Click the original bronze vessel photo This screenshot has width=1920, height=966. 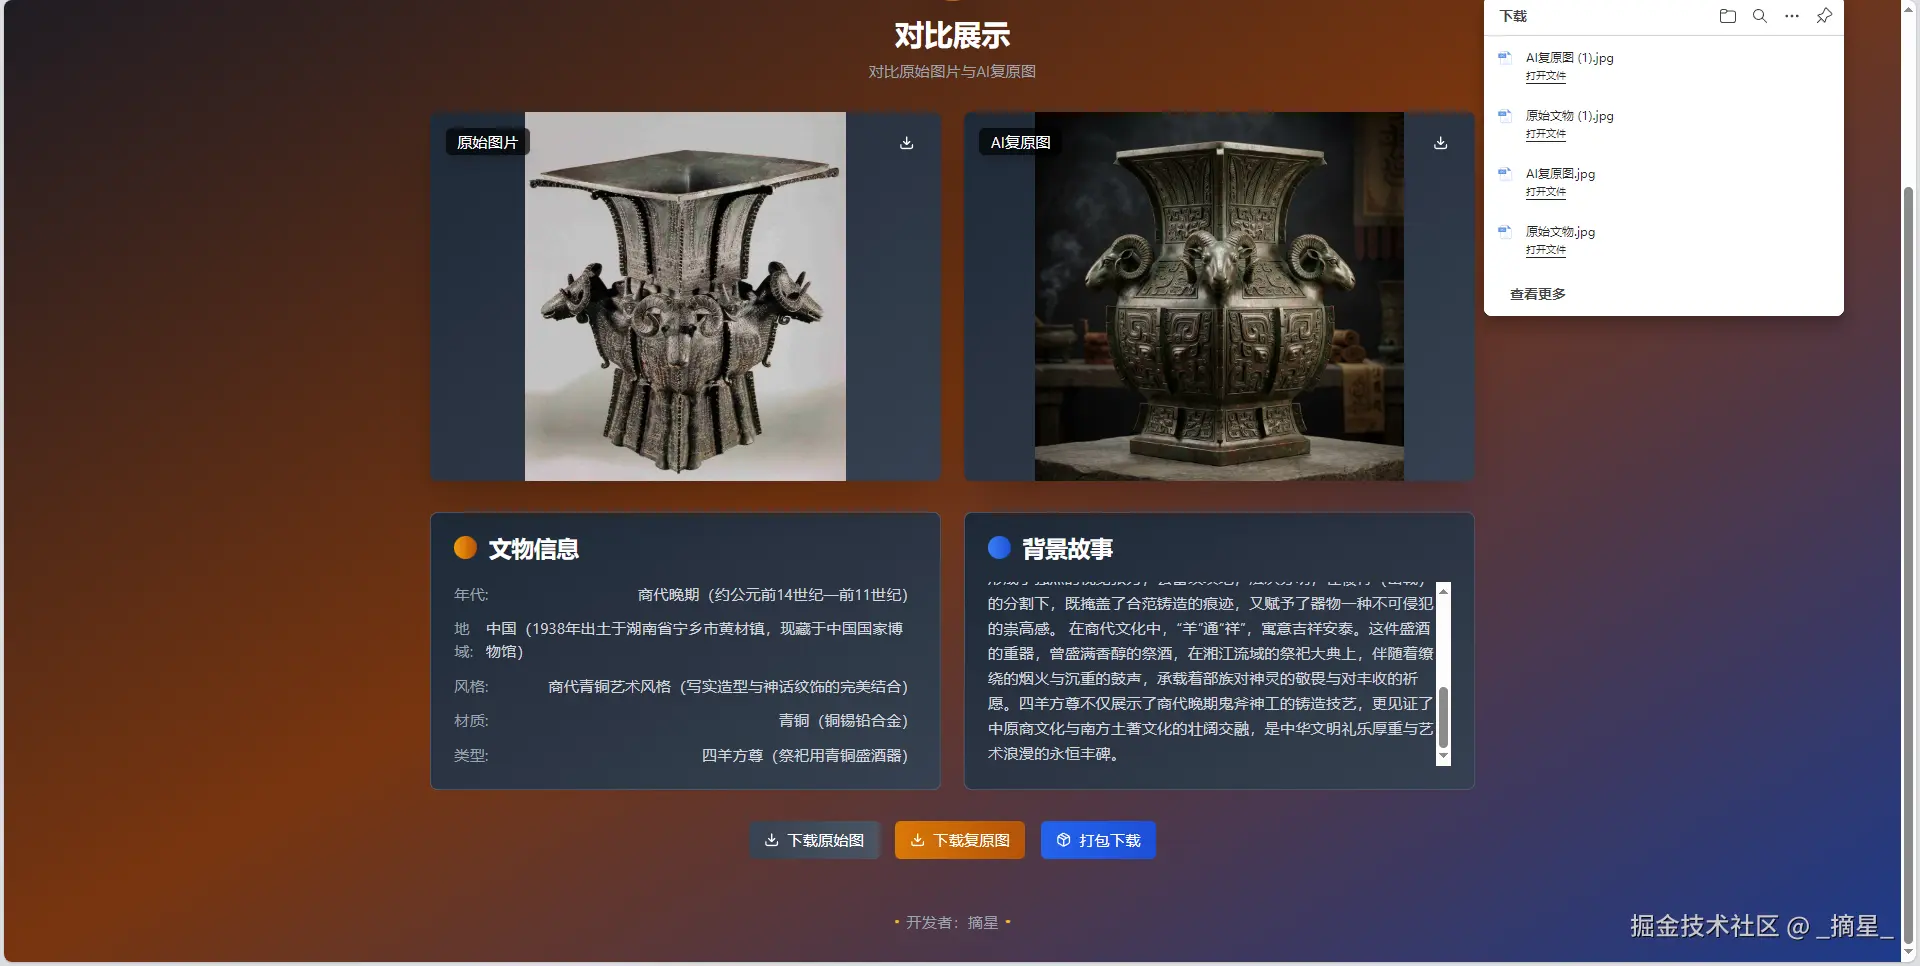pos(685,296)
